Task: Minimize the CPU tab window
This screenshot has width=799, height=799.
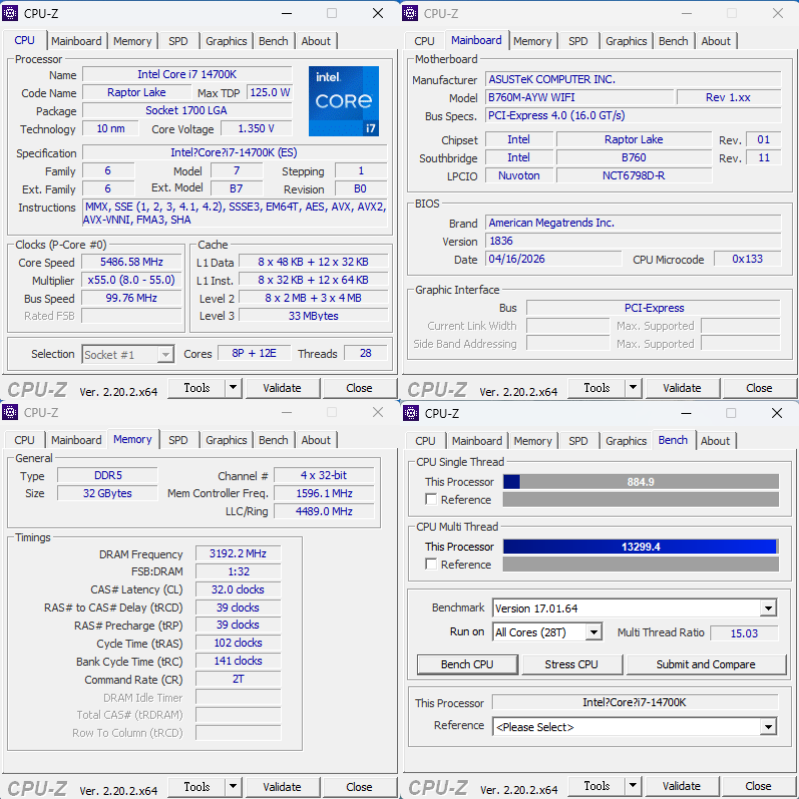Action: (x=287, y=13)
